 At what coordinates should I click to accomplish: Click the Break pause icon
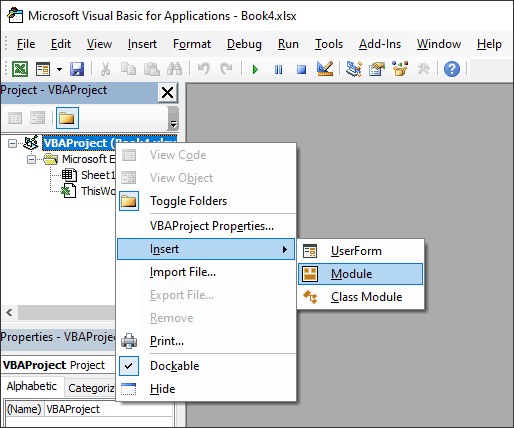pos(278,70)
